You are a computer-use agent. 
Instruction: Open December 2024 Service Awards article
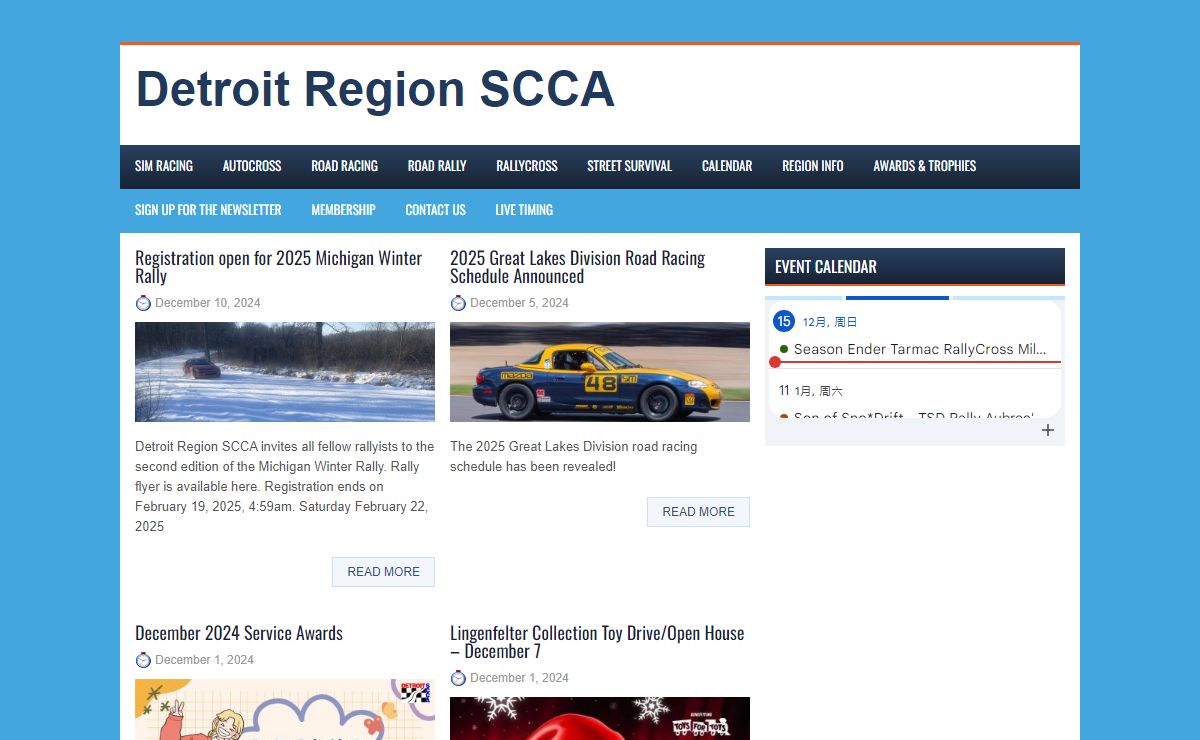tap(239, 633)
